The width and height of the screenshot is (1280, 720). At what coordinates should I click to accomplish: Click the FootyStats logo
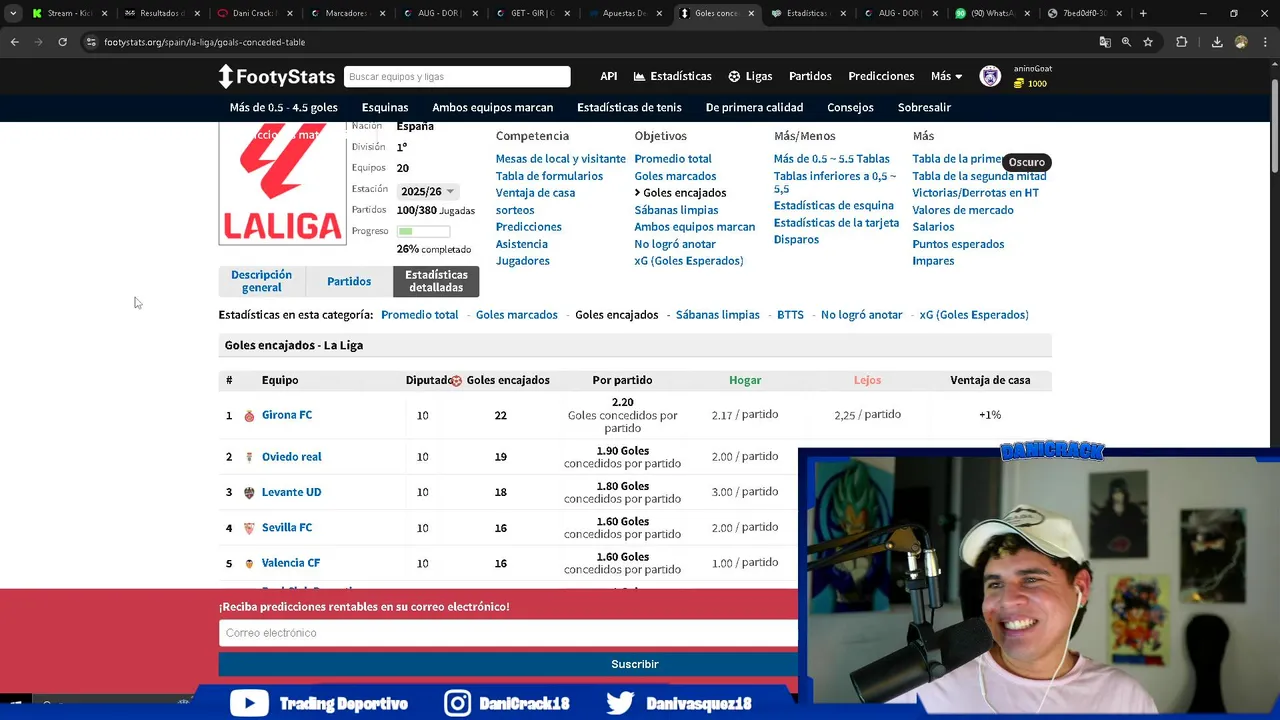(276, 76)
